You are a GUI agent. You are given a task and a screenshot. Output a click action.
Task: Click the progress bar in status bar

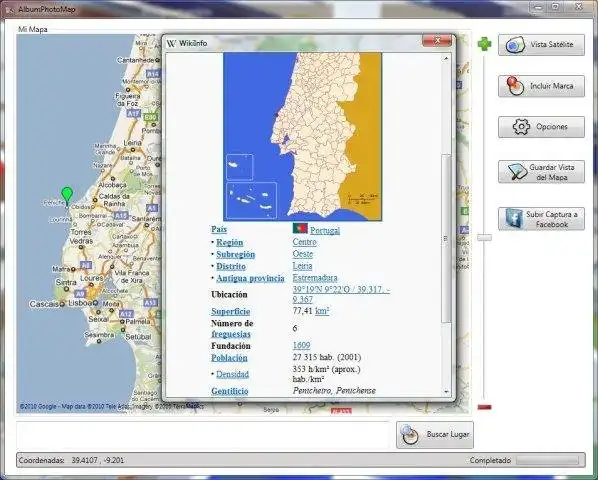point(547,461)
